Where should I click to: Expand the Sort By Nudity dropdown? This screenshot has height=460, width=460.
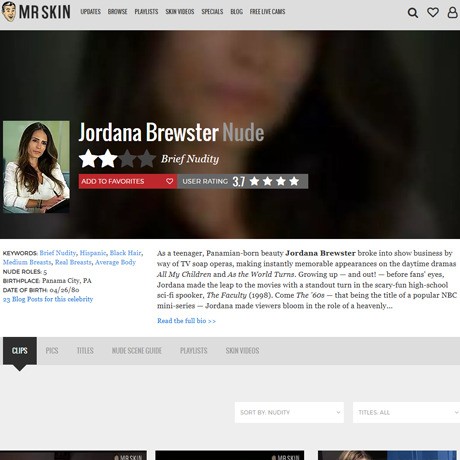[289, 412]
